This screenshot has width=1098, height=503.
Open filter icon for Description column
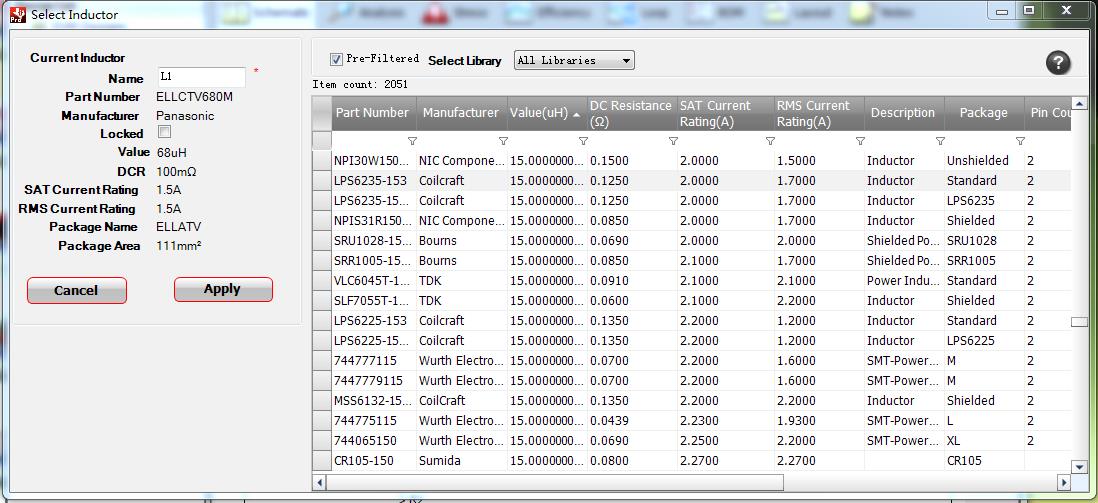pos(940,142)
